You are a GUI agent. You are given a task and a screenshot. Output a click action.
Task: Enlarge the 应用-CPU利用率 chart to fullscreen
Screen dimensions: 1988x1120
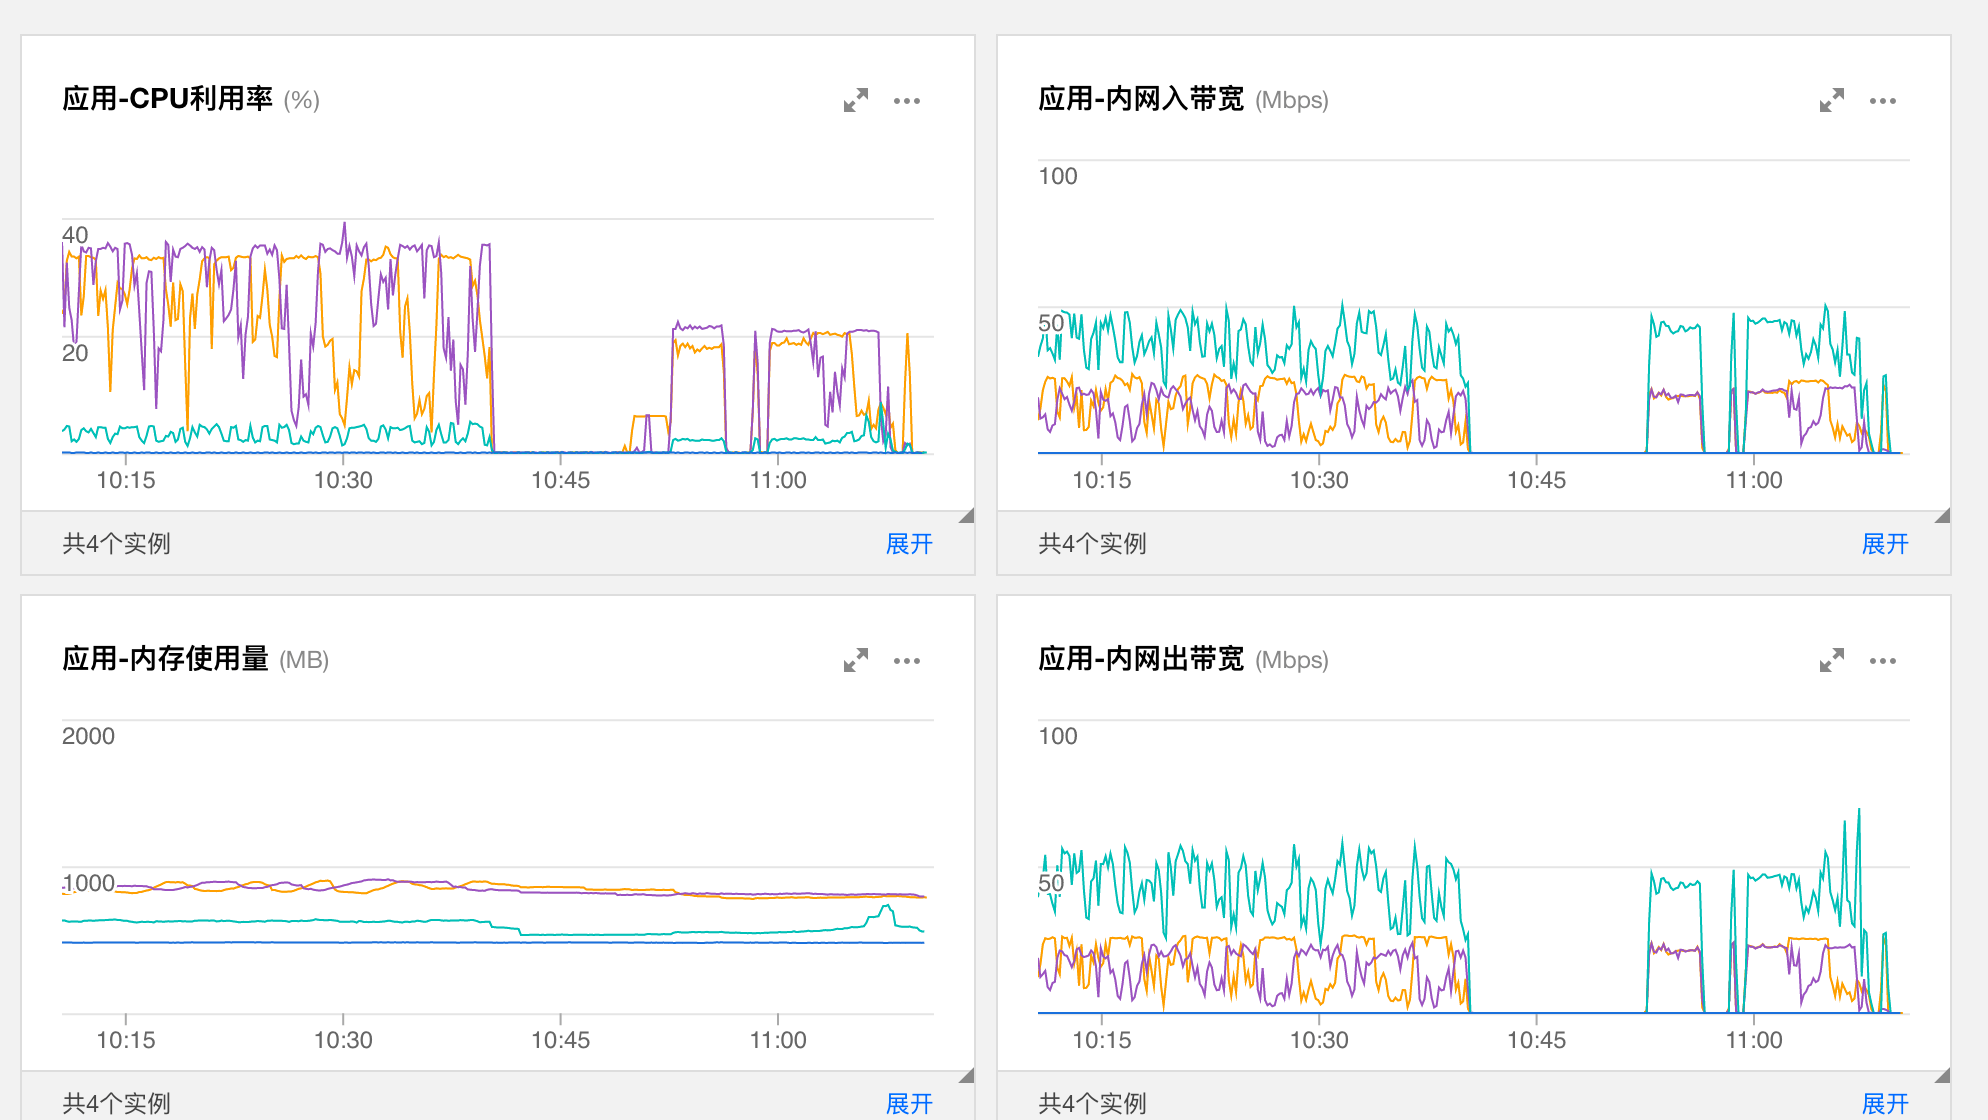(855, 100)
